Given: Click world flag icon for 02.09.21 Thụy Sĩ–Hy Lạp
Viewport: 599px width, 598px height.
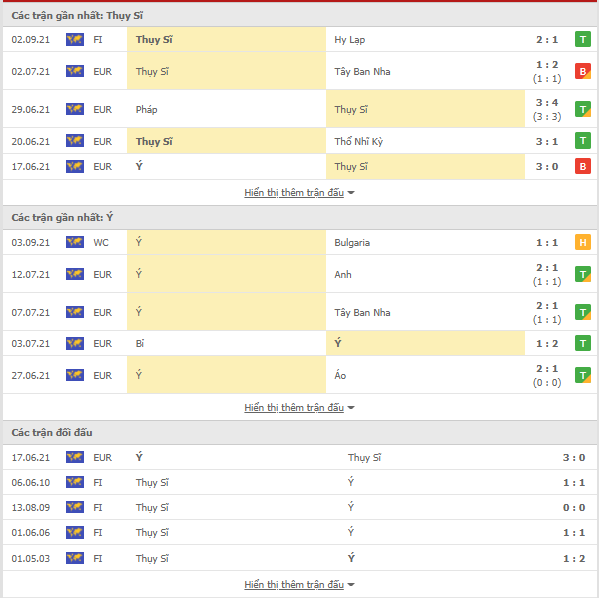Looking at the screenshot, I should (x=74, y=39).
